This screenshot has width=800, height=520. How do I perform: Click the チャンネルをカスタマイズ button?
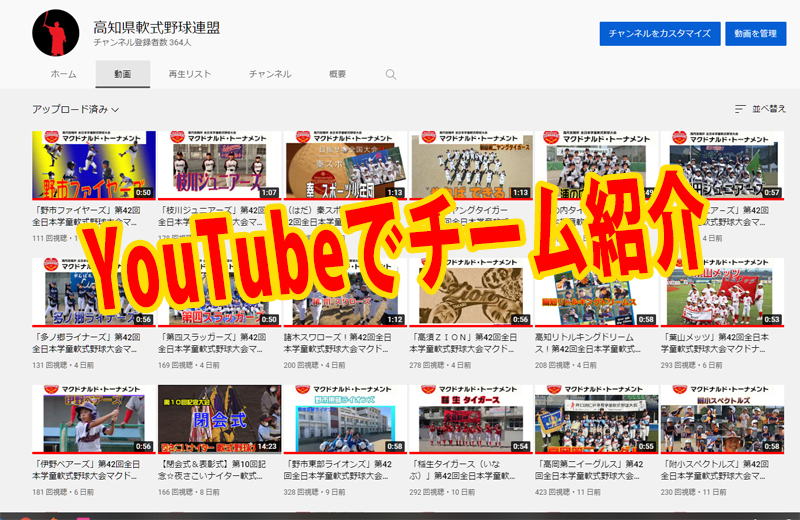[x=660, y=34]
